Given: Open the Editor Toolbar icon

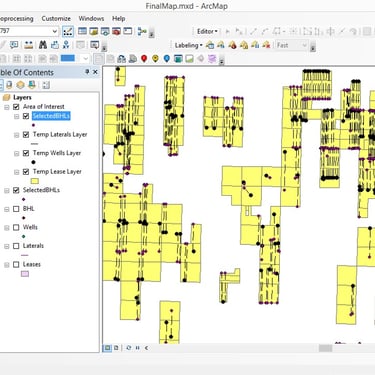Looking at the screenshot, I should pyautogui.click(x=68, y=31).
